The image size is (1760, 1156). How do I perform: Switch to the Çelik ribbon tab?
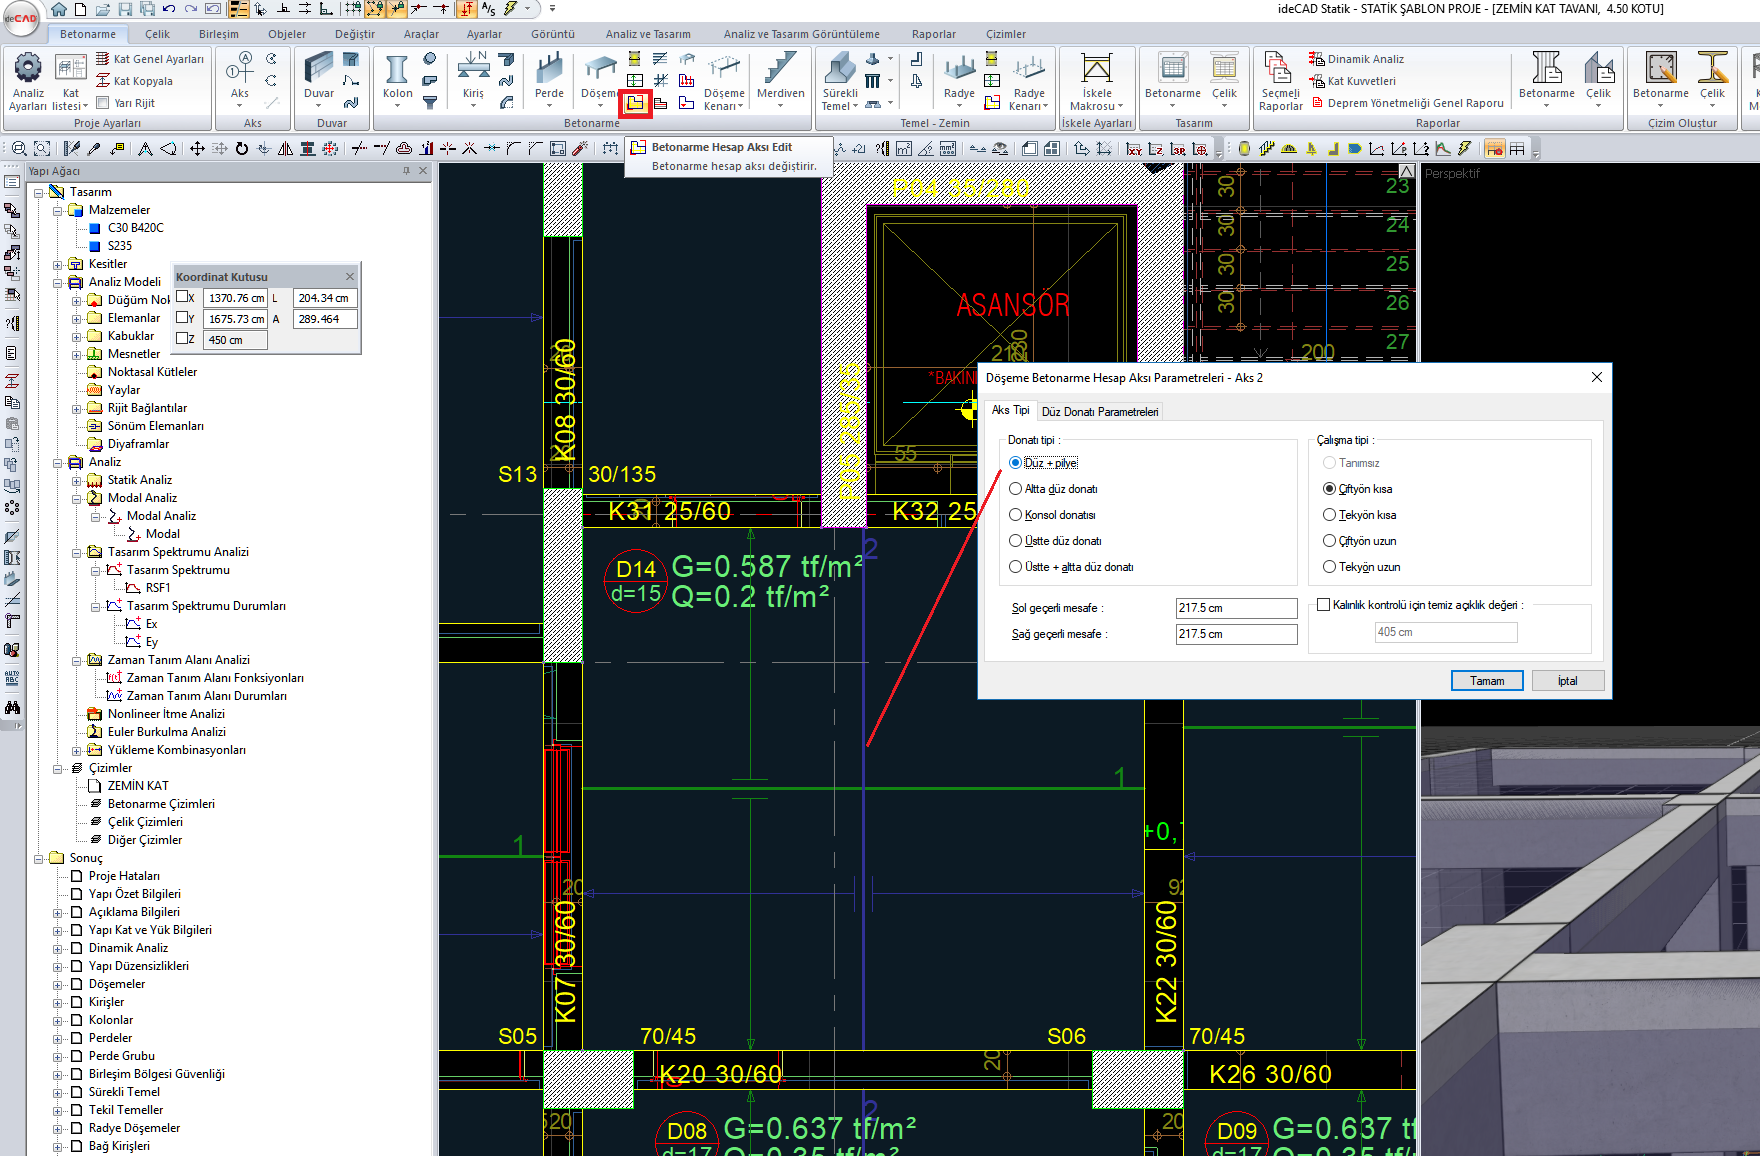pos(157,34)
